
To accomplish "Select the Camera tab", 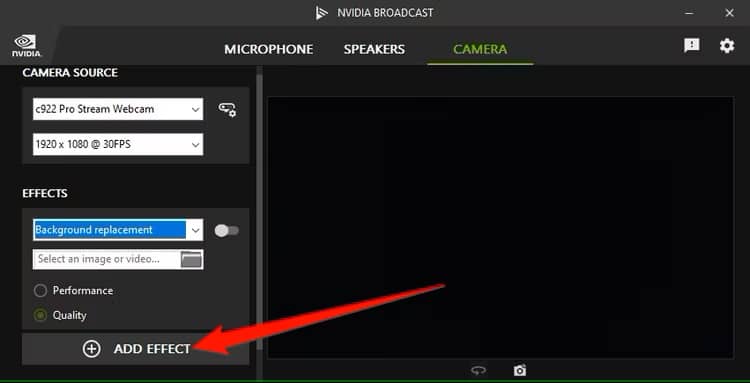I will (480, 49).
